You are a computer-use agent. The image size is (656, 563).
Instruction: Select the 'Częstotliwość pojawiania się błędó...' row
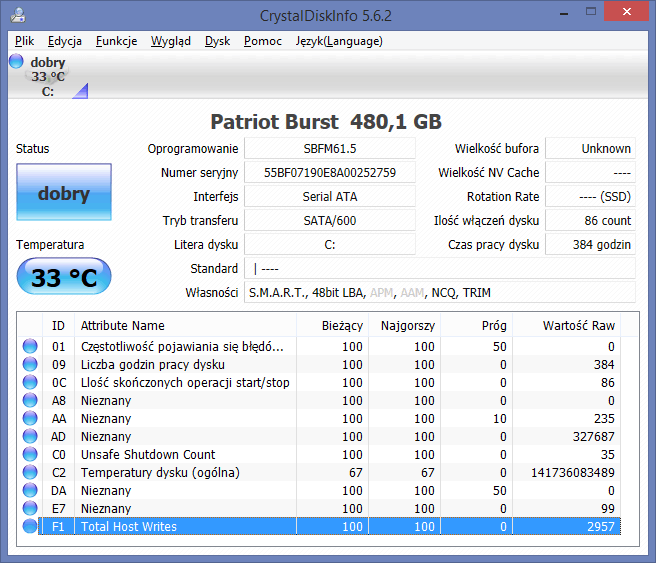[x=320, y=346]
